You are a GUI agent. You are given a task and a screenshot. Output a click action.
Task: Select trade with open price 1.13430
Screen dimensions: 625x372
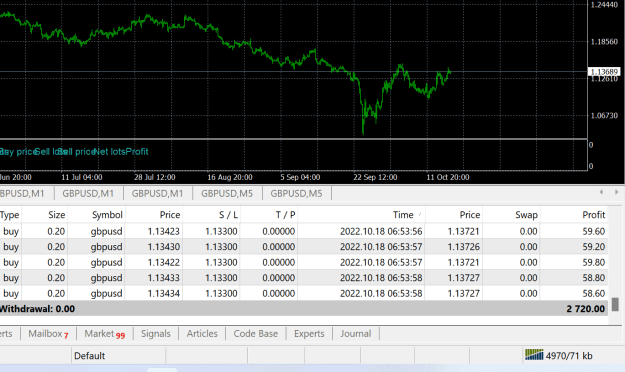point(304,247)
